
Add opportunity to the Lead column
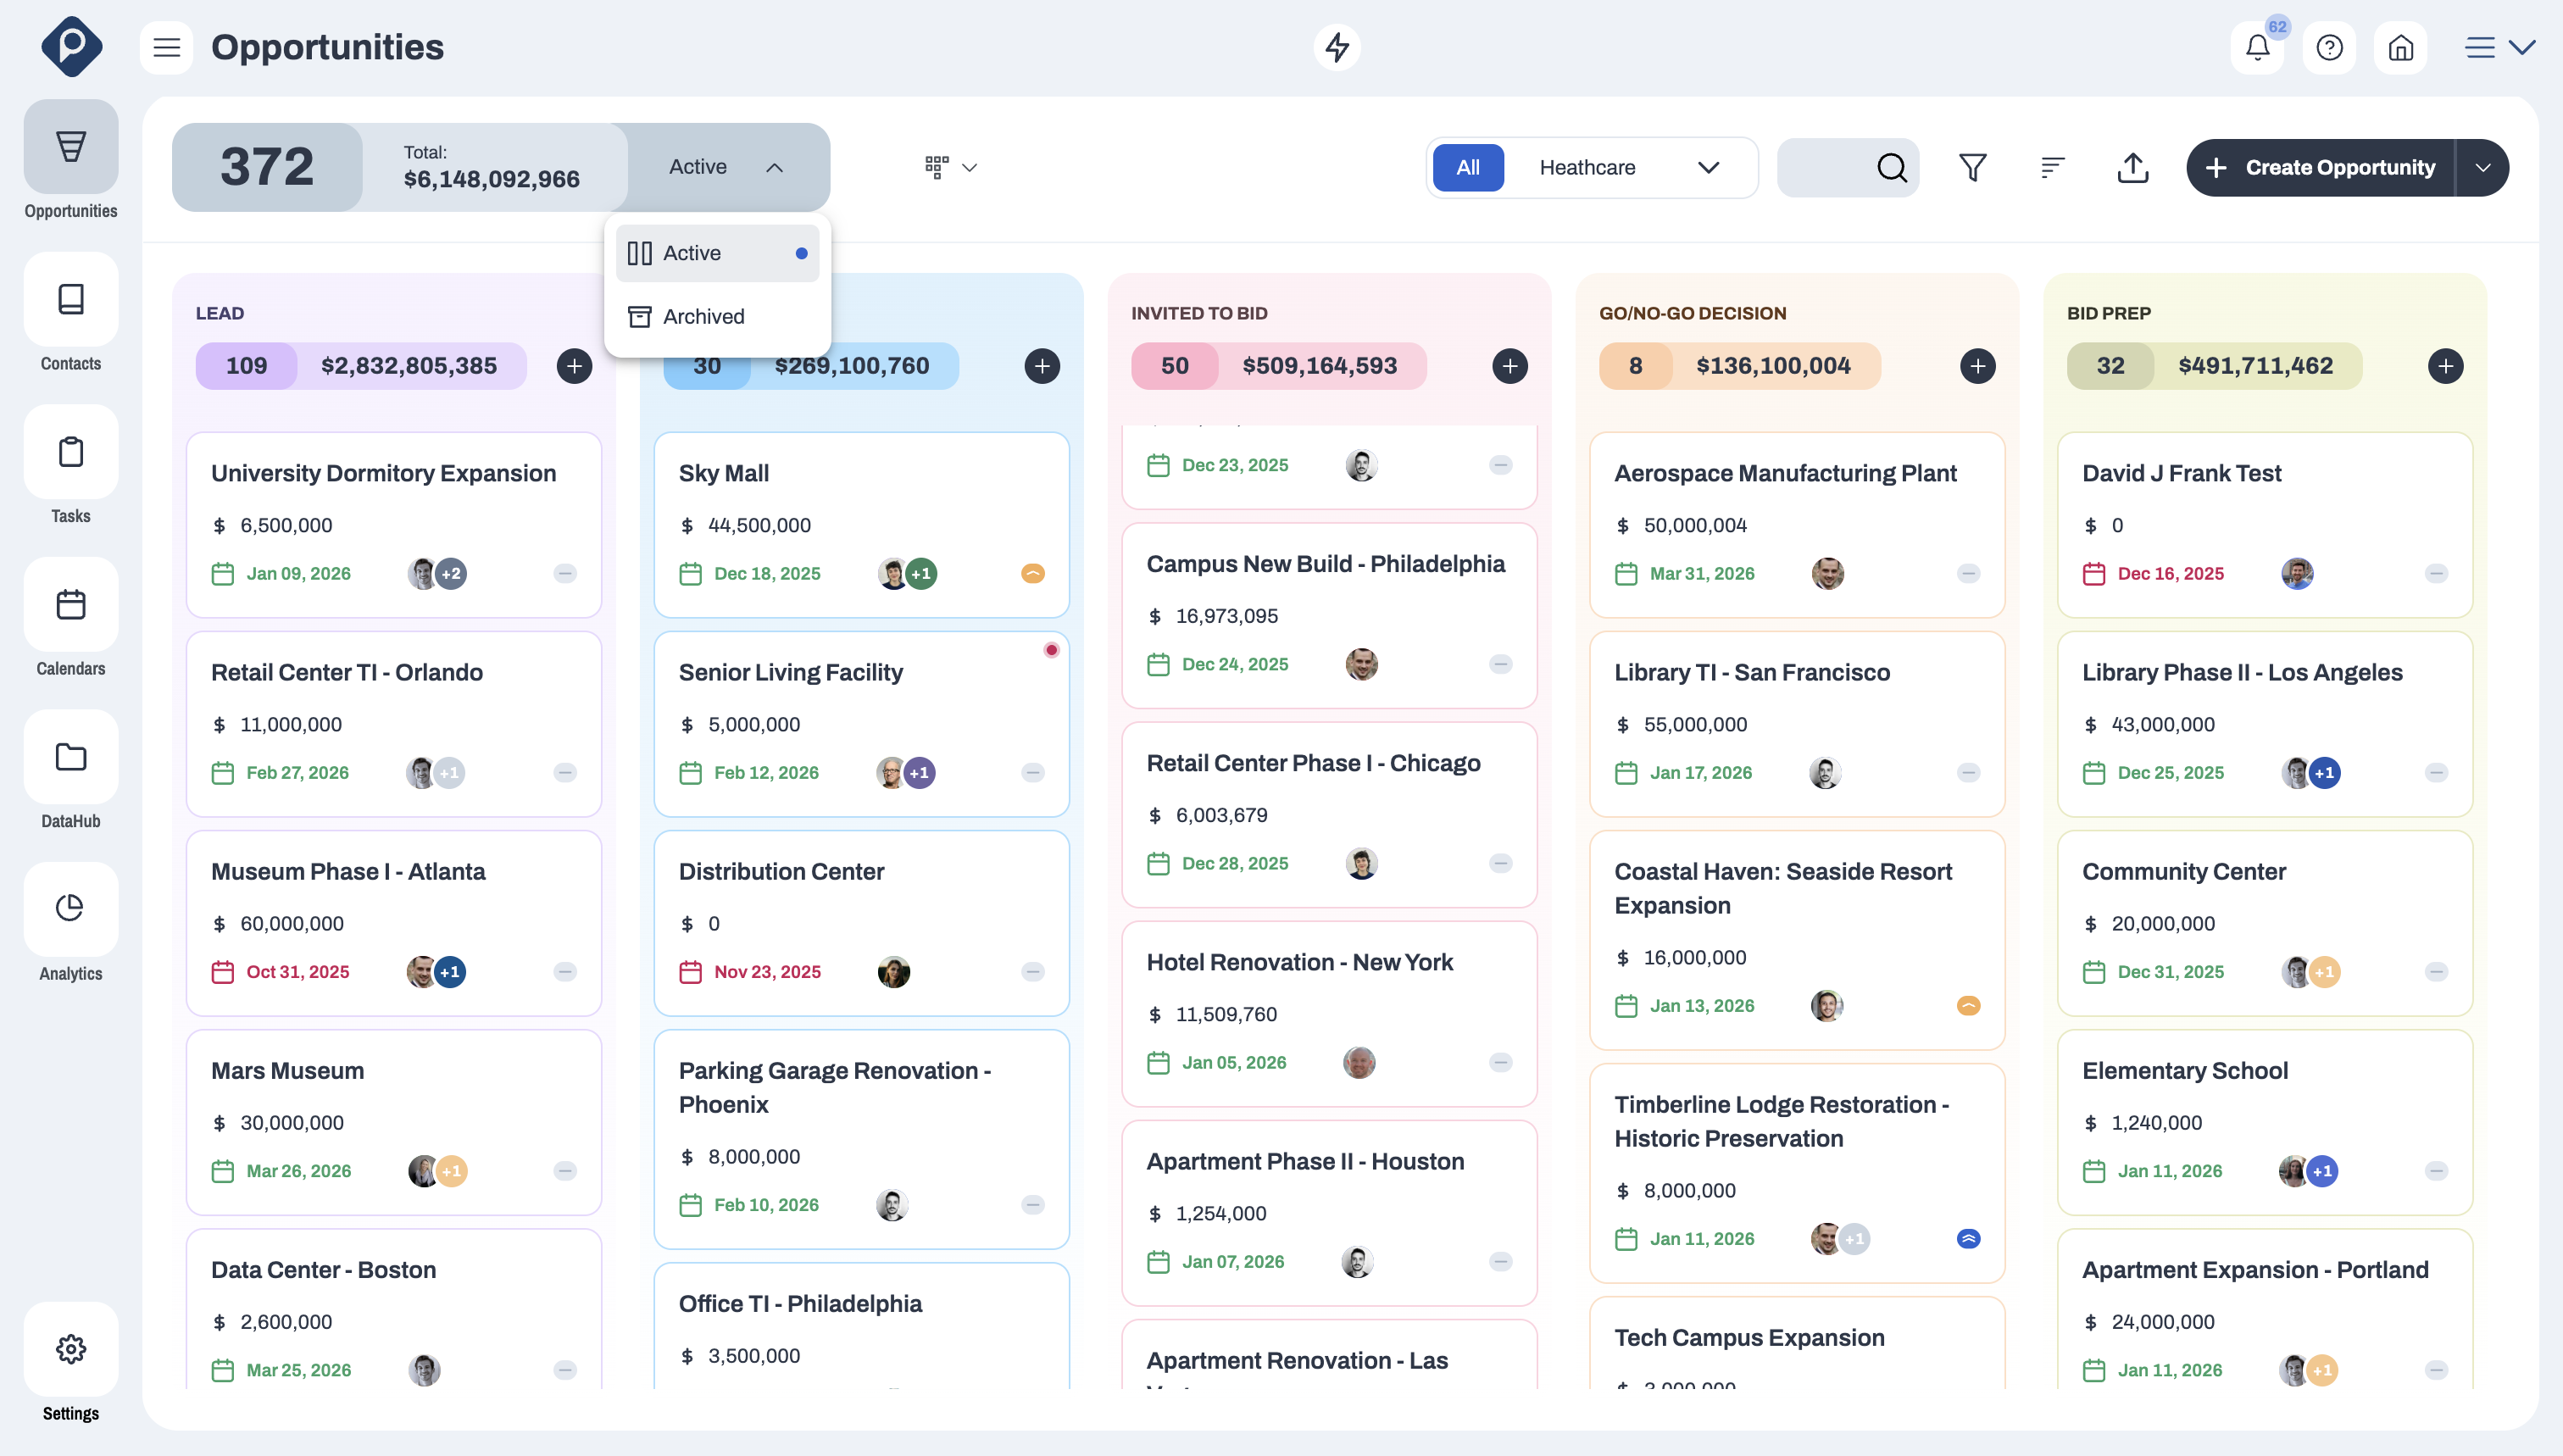[574, 366]
